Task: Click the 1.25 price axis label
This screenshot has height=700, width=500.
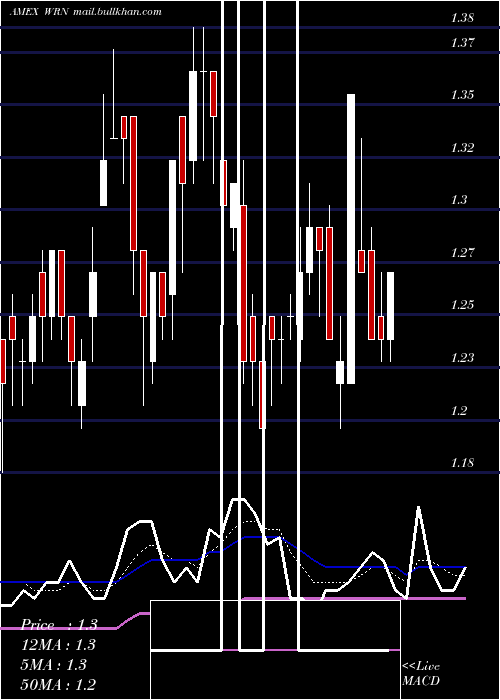Action: click(x=462, y=305)
